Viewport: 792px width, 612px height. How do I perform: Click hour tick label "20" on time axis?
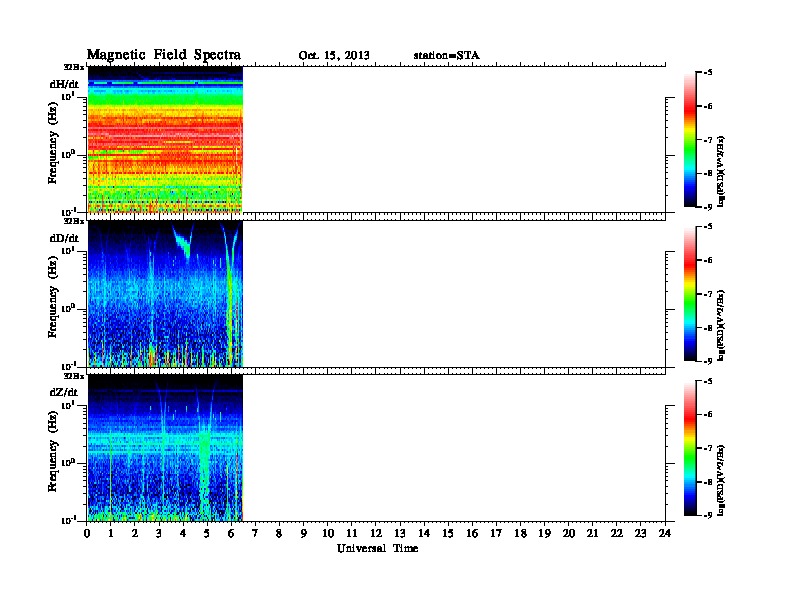point(569,534)
